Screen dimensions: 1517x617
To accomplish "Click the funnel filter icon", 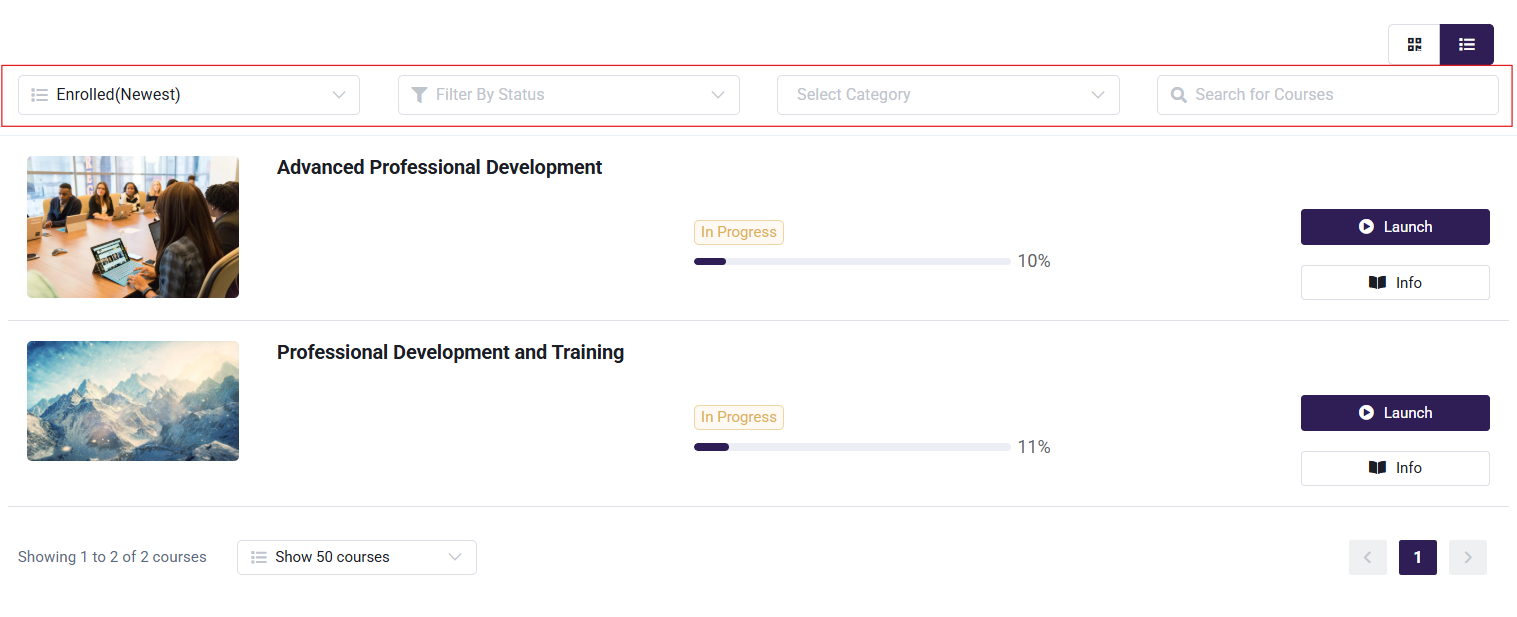I will [x=419, y=95].
